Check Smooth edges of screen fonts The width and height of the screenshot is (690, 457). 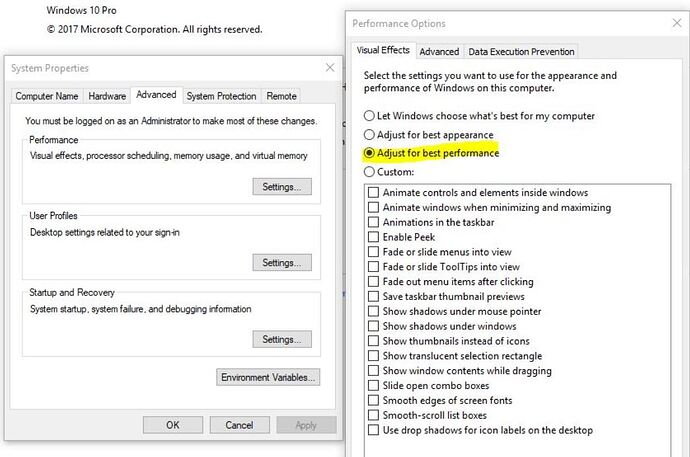point(374,401)
